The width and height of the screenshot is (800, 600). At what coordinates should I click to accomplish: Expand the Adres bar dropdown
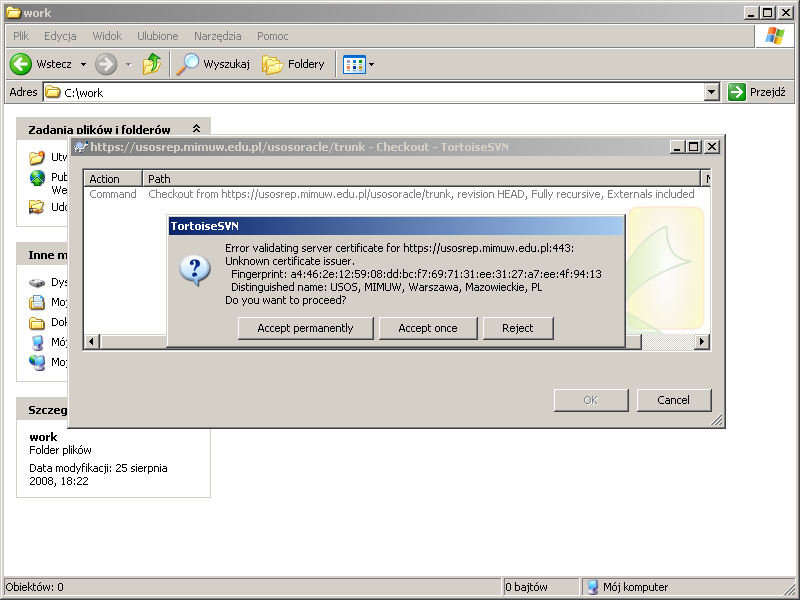pos(712,92)
